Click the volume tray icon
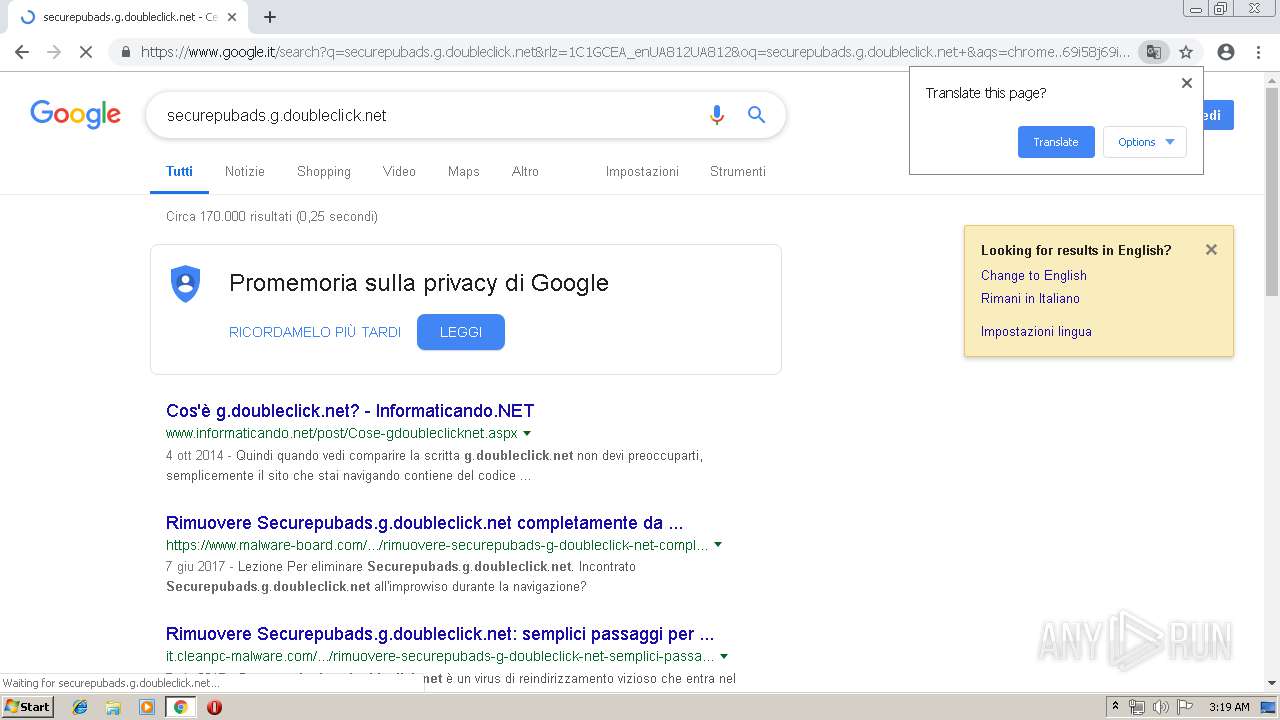The image size is (1280, 720). click(x=1160, y=707)
